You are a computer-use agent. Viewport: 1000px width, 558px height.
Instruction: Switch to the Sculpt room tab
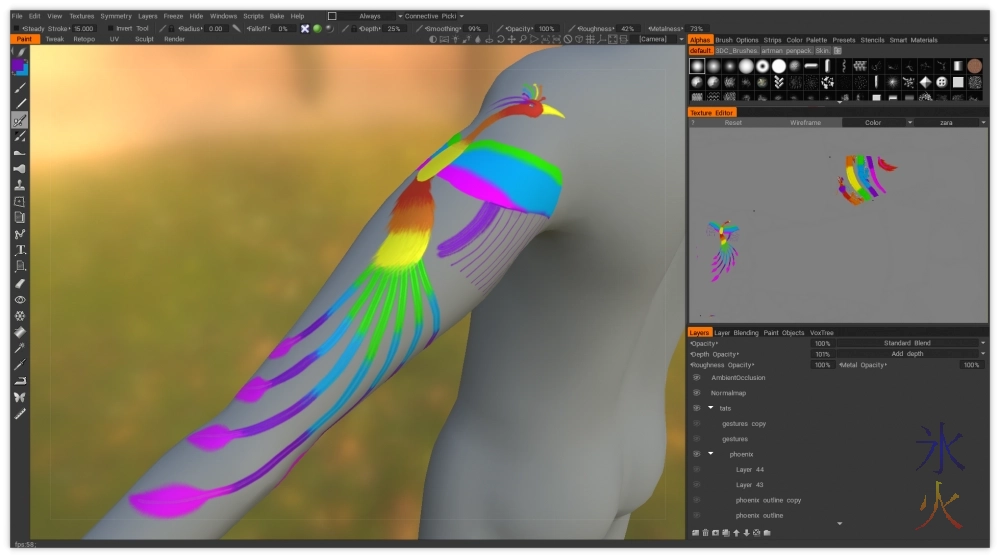click(144, 39)
